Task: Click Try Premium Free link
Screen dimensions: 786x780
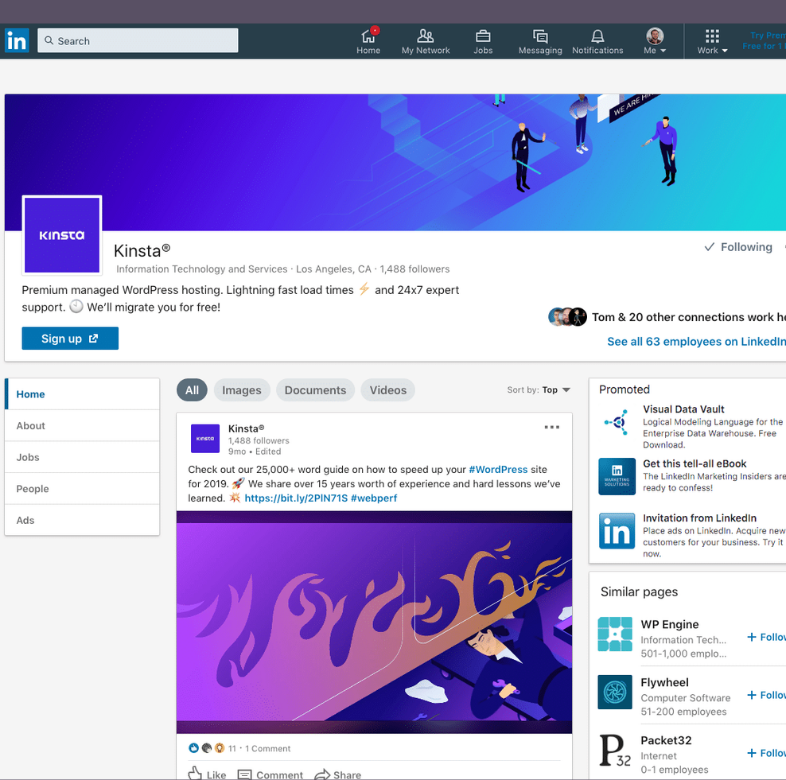Action: pyautogui.click(x=764, y=41)
